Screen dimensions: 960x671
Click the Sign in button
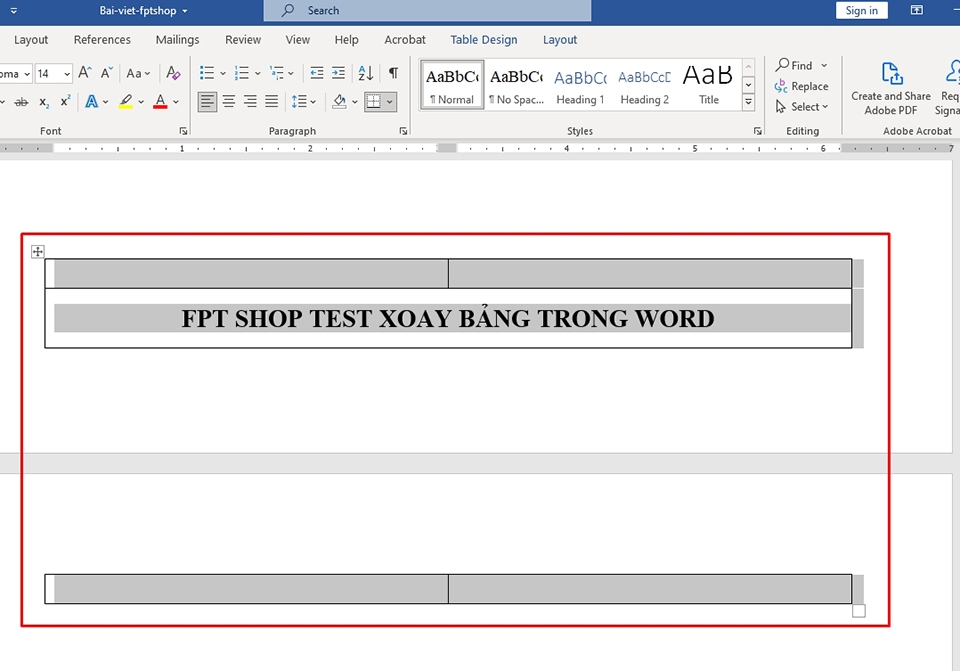[x=861, y=10]
